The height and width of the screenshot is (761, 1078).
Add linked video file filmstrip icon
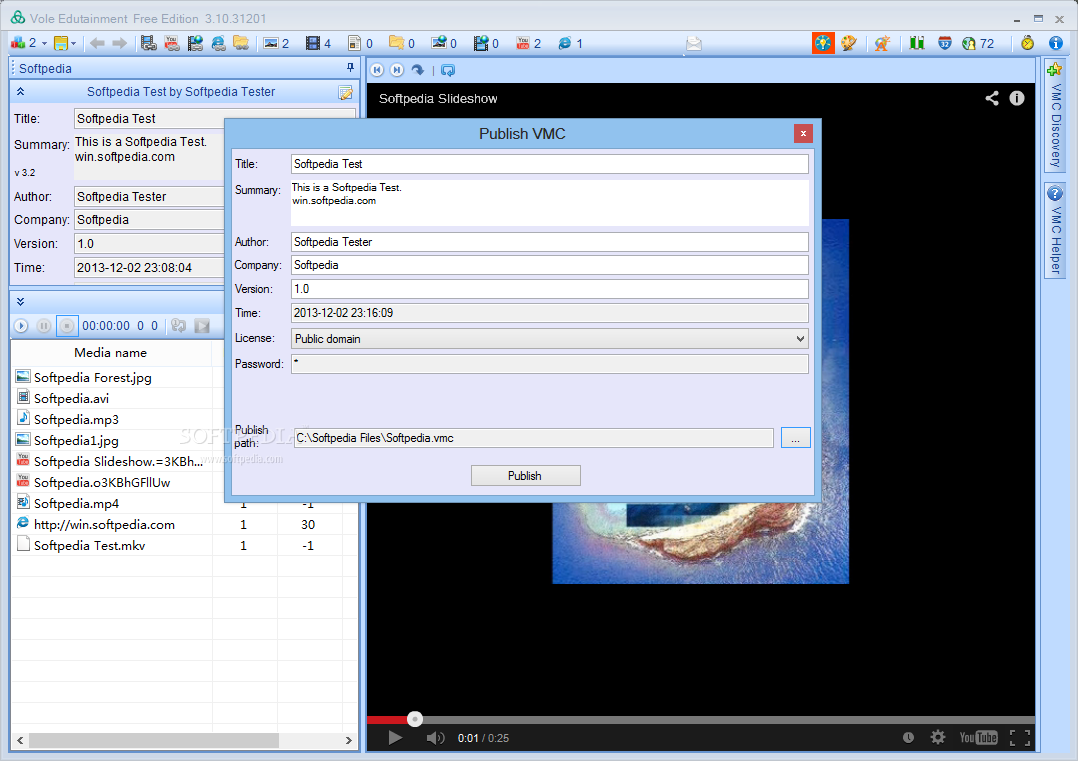tap(148, 43)
